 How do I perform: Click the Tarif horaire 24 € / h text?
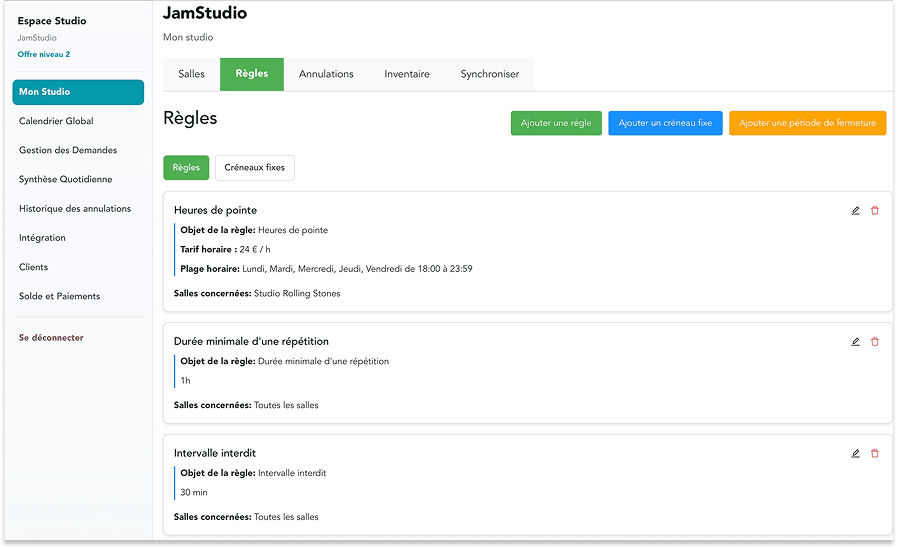click(x=225, y=249)
